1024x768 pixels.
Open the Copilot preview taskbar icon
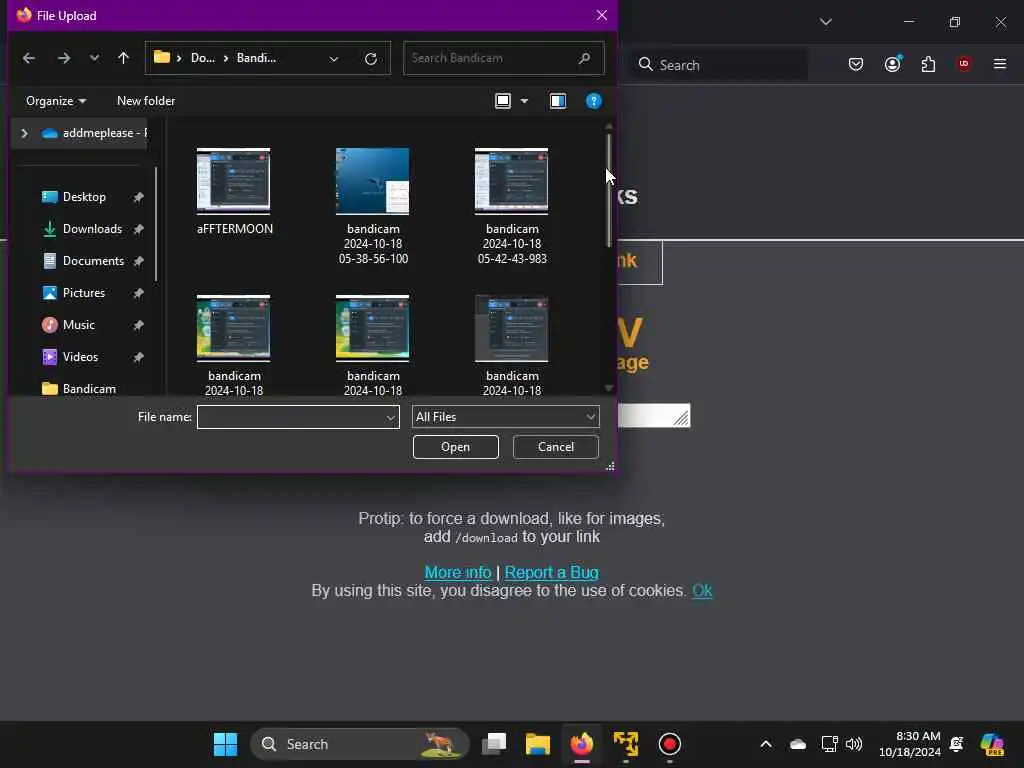click(x=992, y=744)
